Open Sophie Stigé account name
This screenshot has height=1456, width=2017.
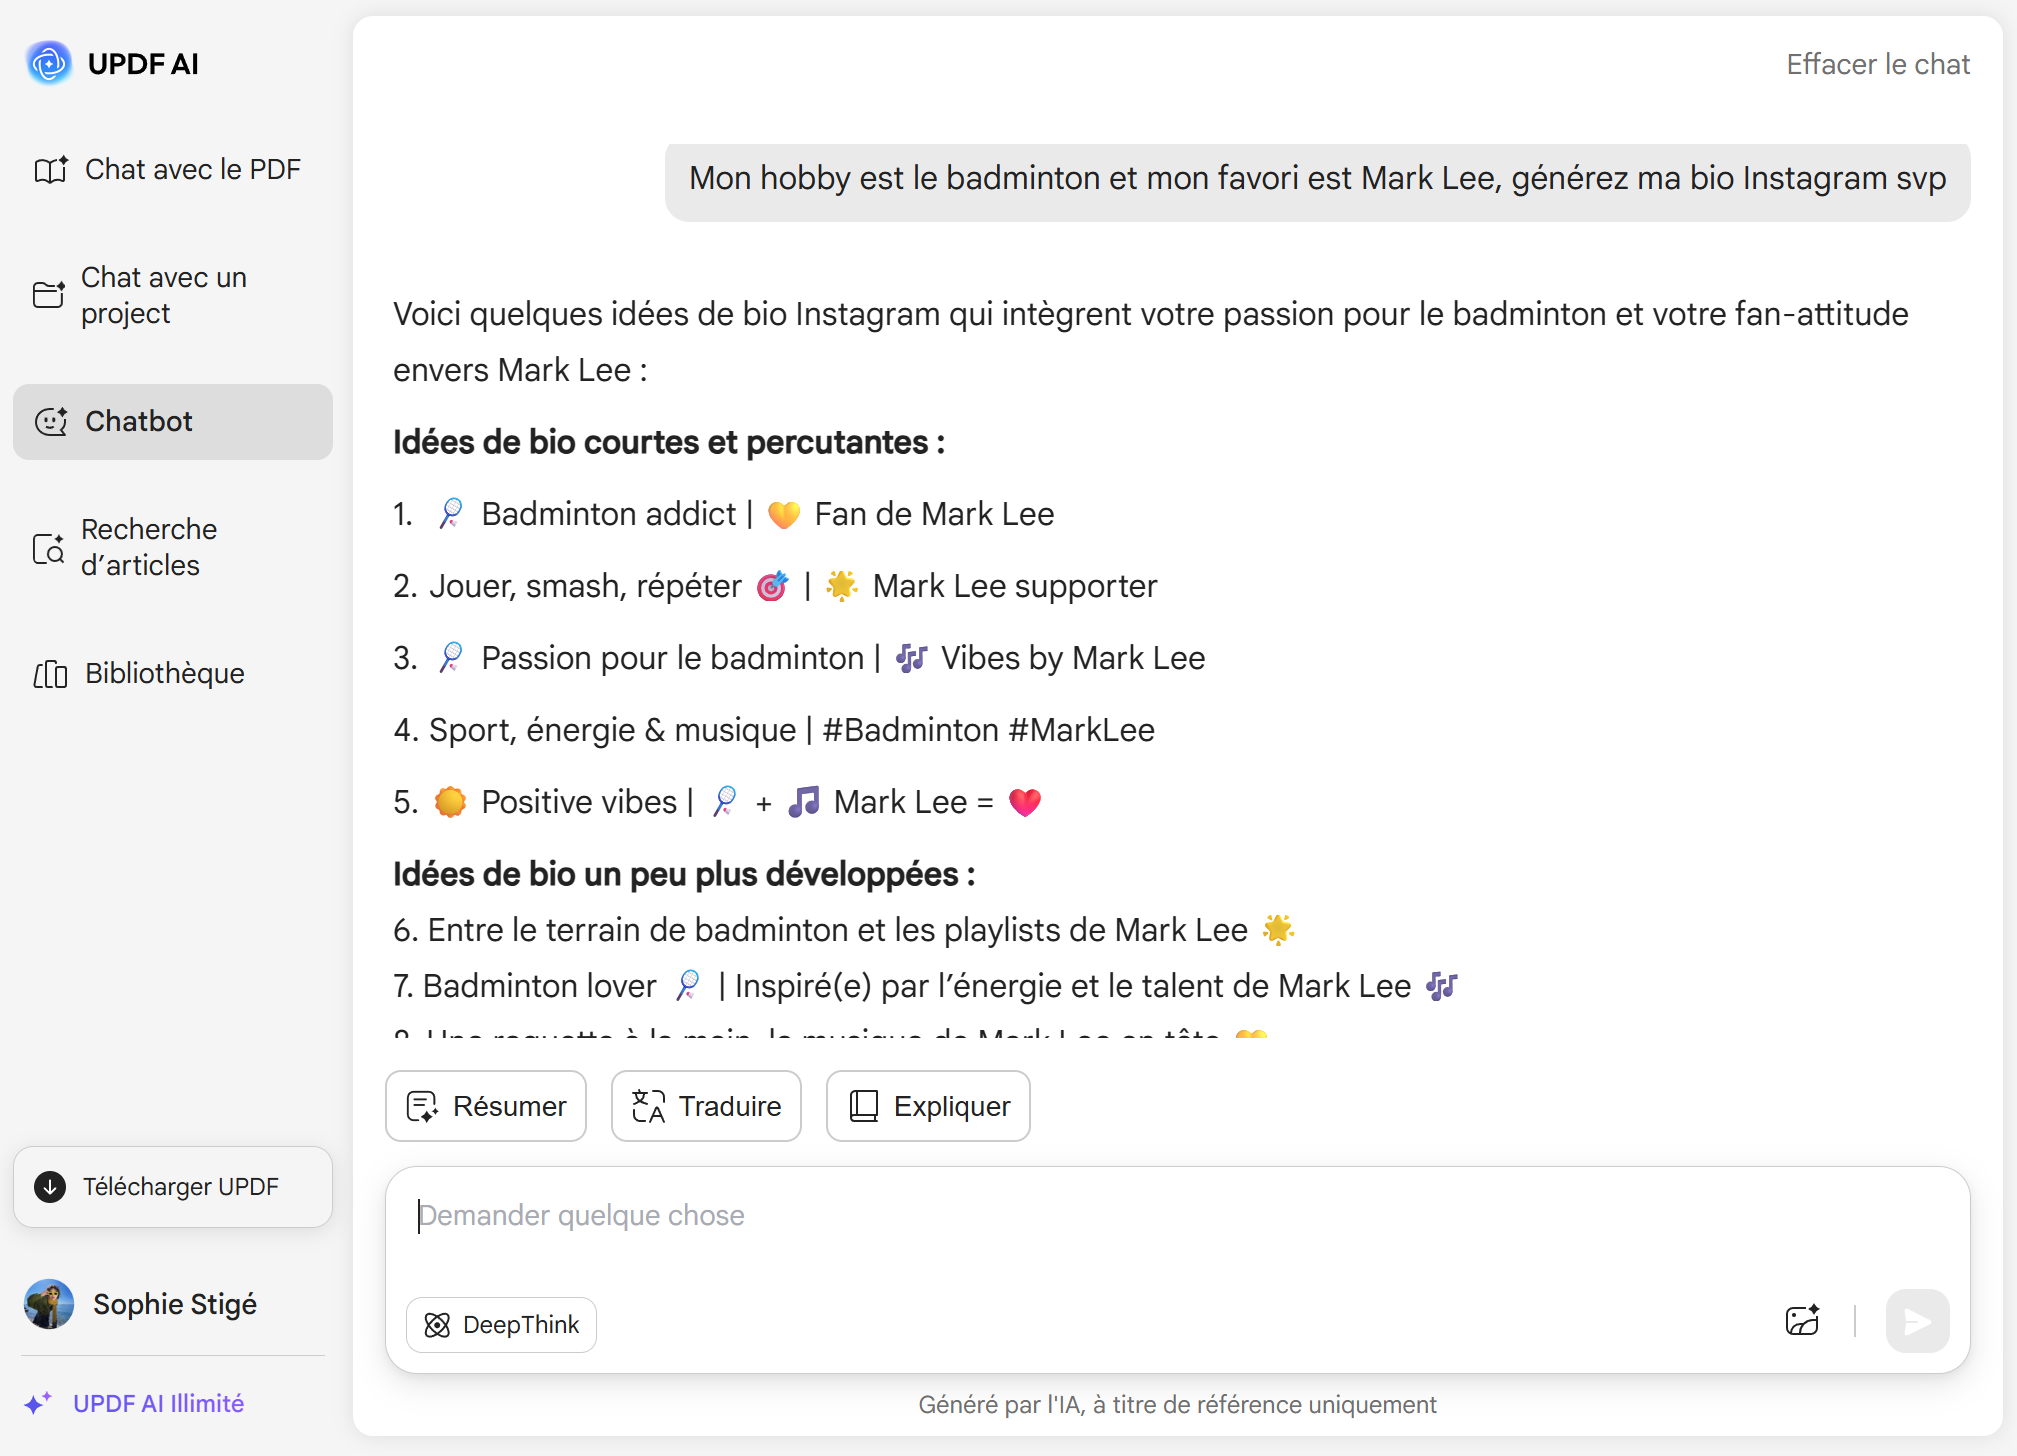coord(175,1304)
